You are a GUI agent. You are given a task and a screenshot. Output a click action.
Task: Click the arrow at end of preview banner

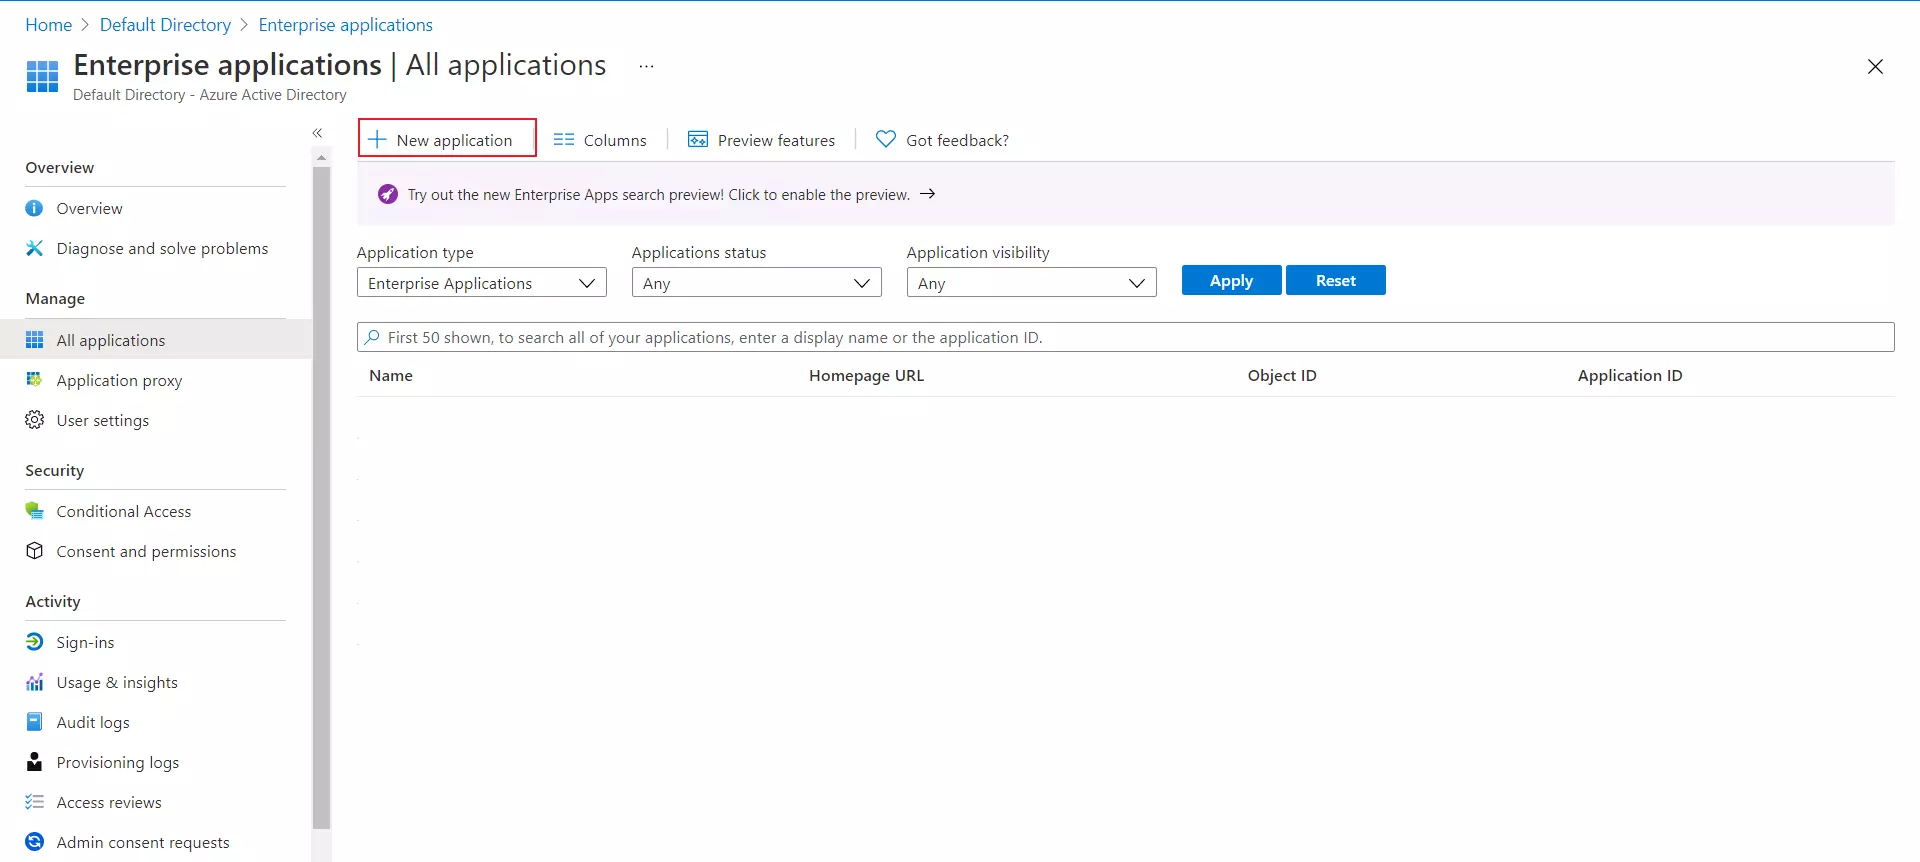click(927, 194)
